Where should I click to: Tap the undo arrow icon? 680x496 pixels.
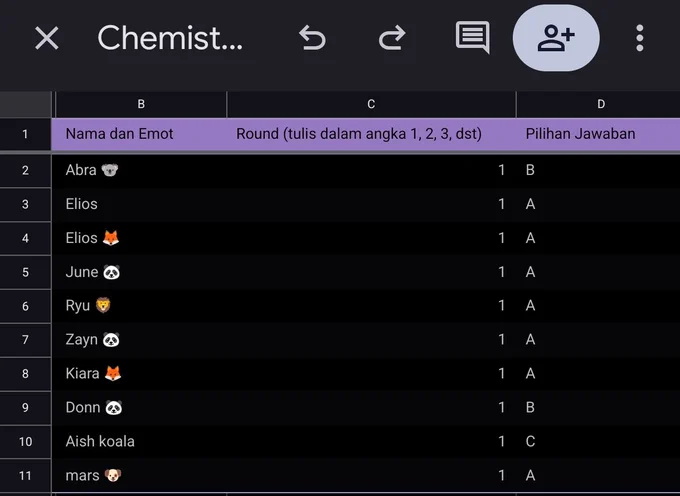point(312,38)
